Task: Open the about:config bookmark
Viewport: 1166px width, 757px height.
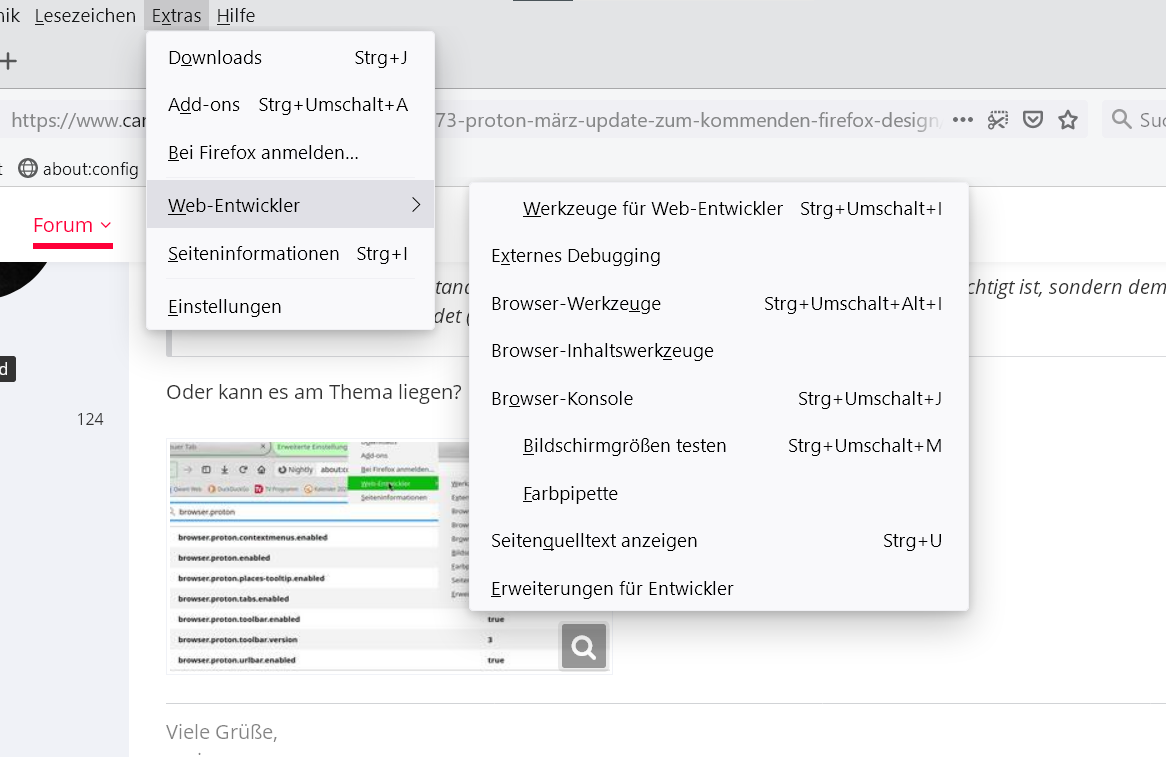Action: point(79,169)
